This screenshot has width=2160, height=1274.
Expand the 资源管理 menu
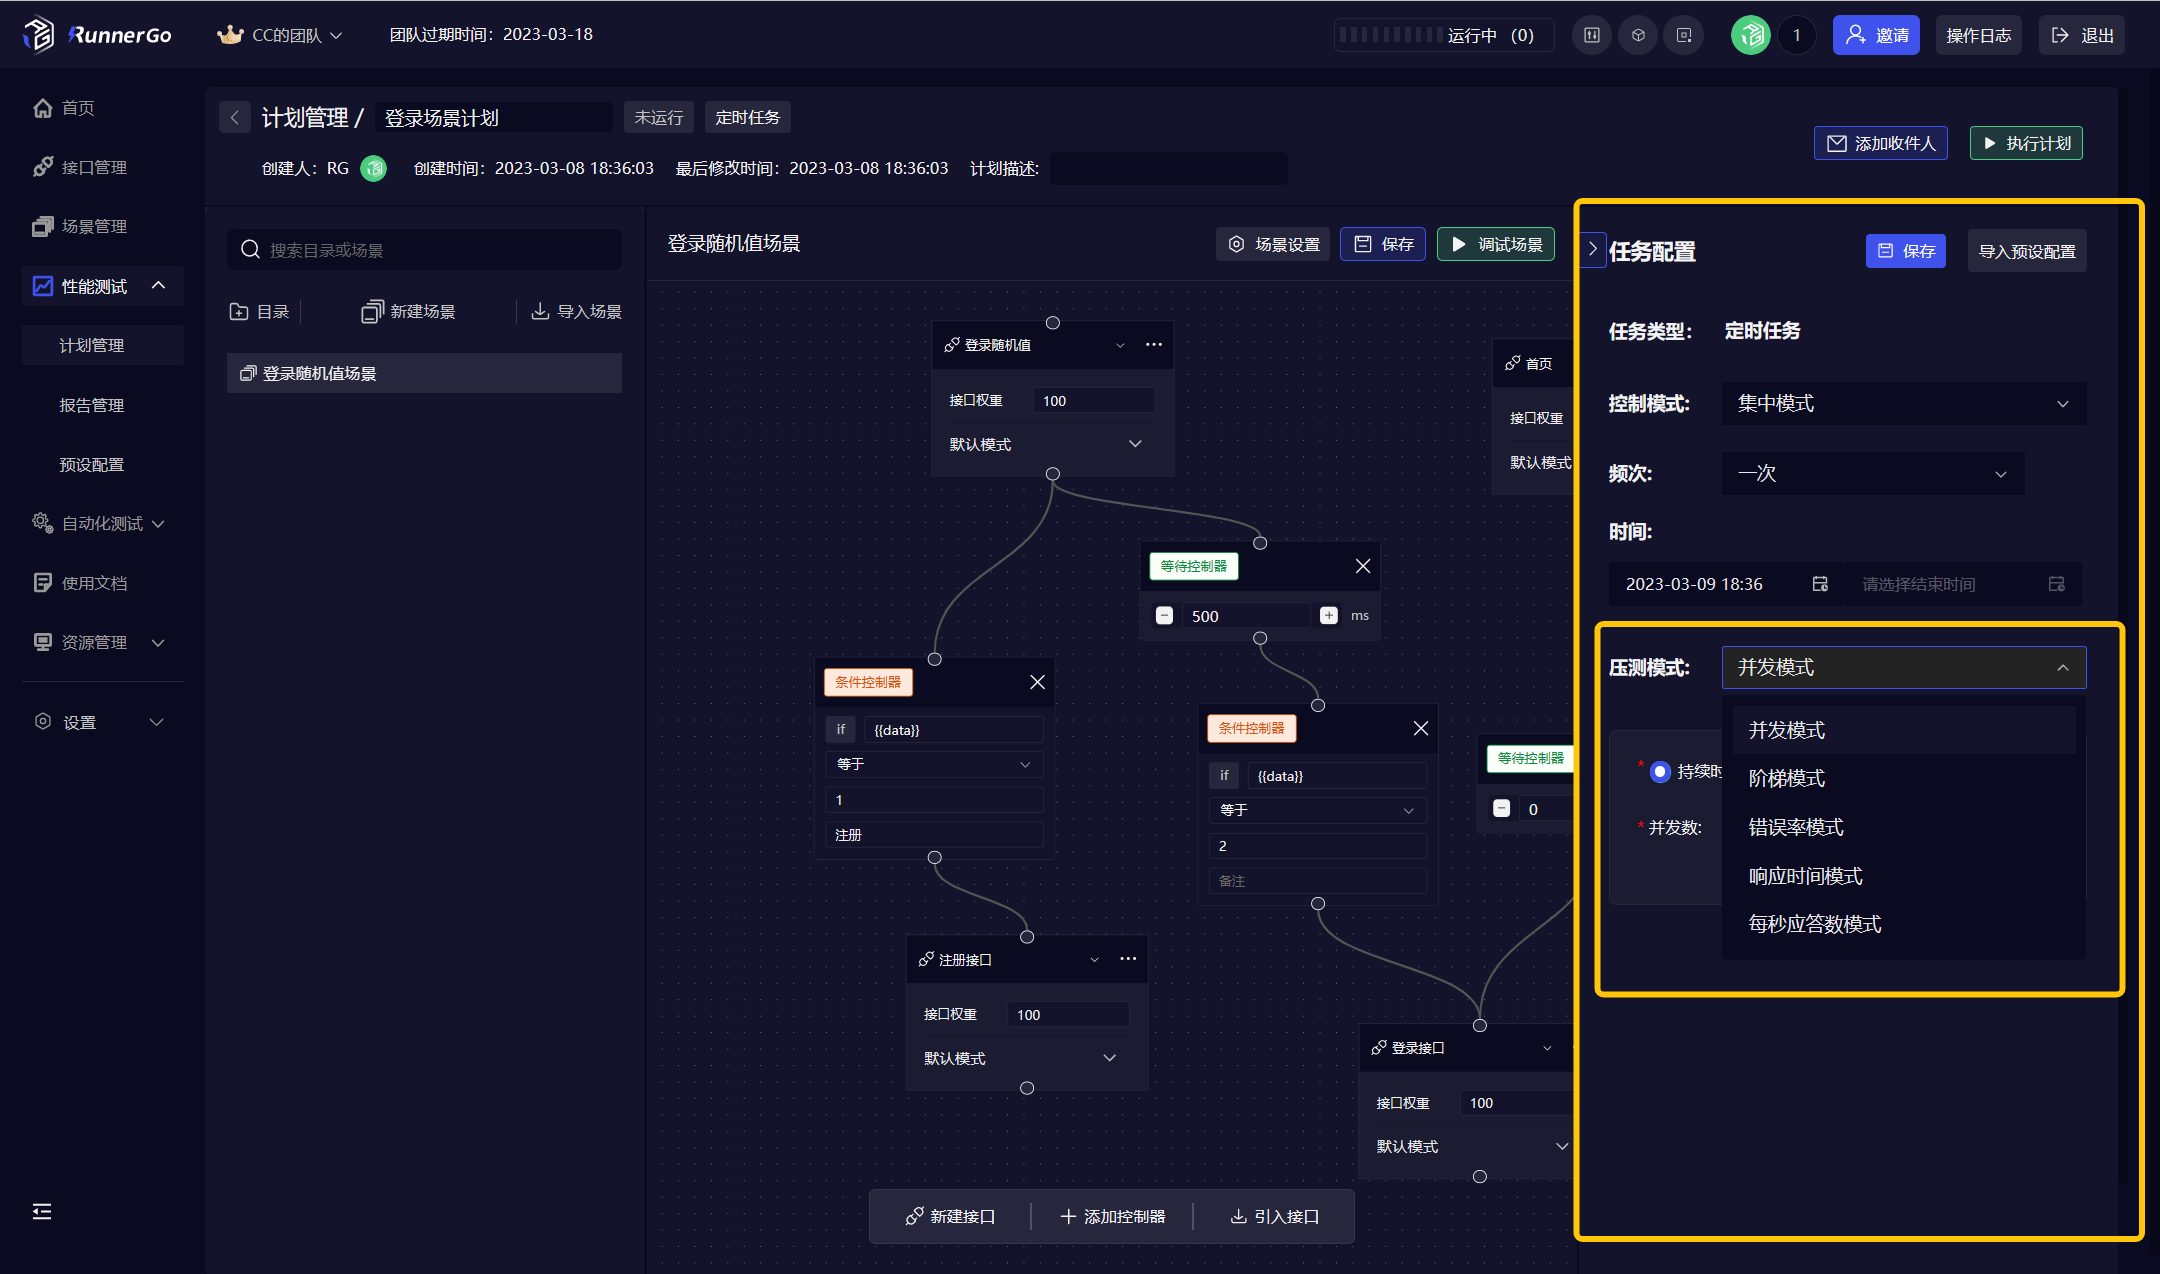pos(158,643)
